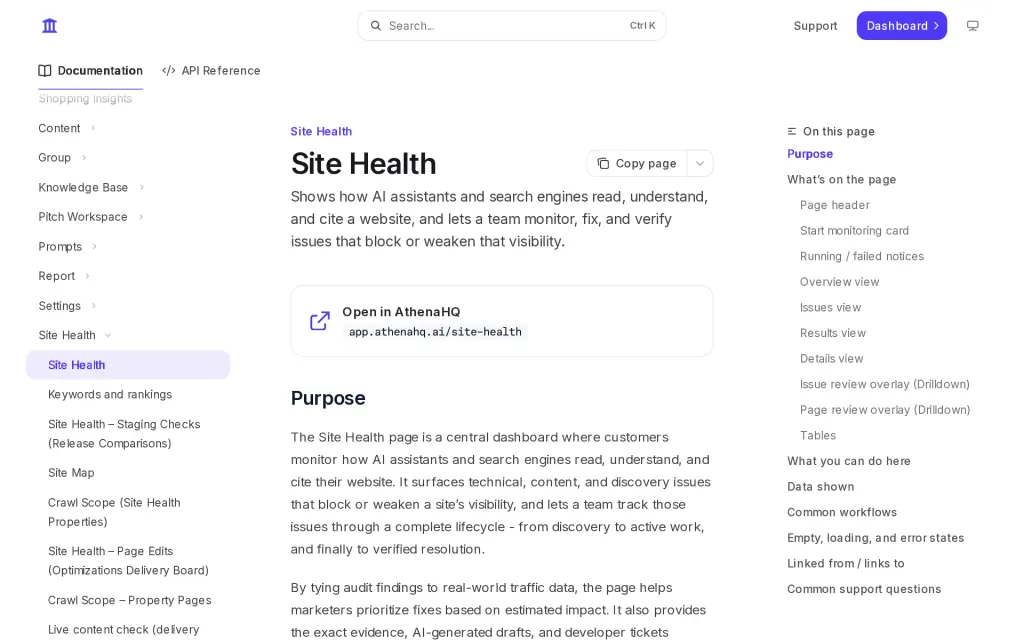This screenshot has height=640, width=1024.
Task: Click the book icon beside Documentation
Action: point(44,71)
